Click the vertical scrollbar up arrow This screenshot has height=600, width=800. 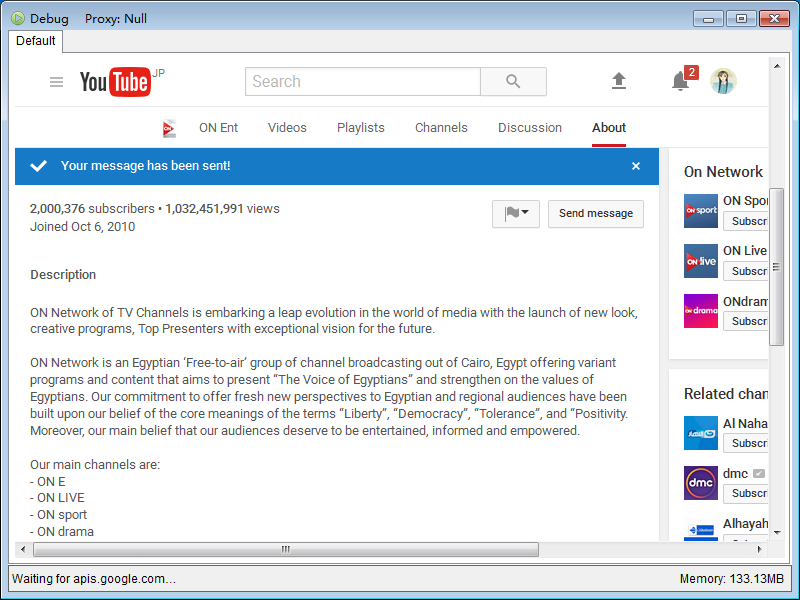(777, 66)
